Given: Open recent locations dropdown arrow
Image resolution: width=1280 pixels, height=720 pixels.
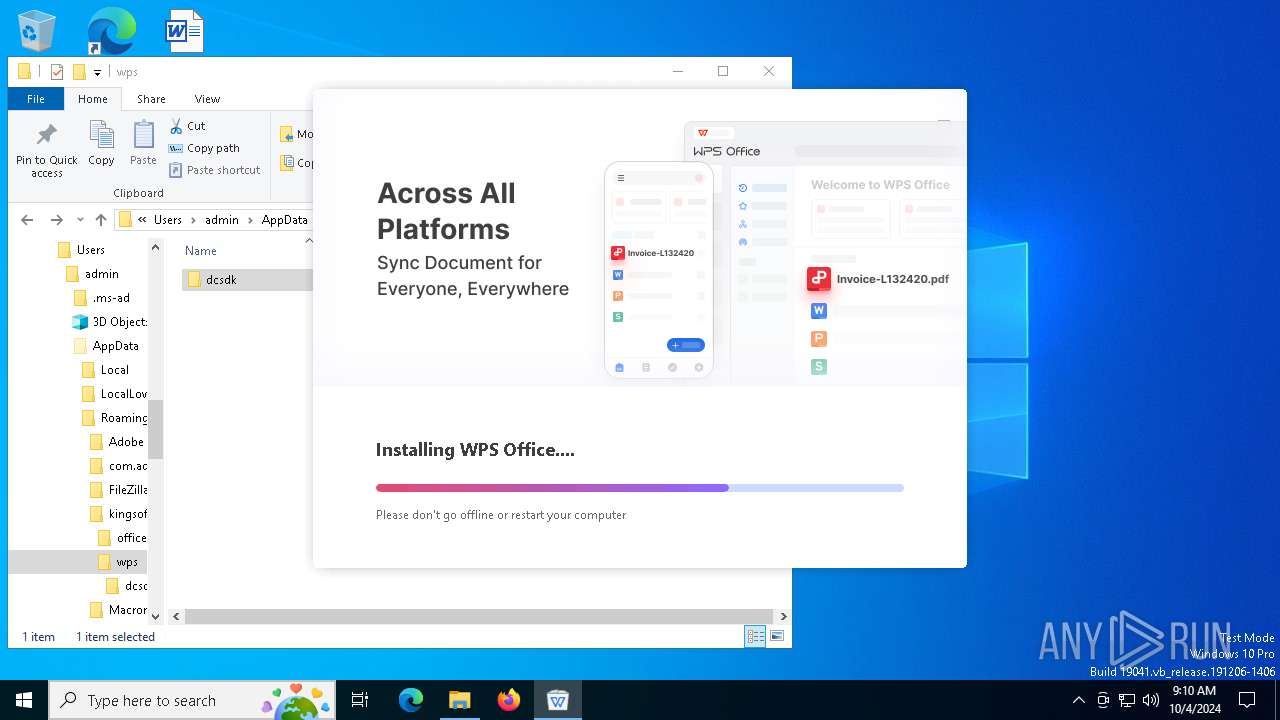Looking at the screenshot, I should point(81,220).
